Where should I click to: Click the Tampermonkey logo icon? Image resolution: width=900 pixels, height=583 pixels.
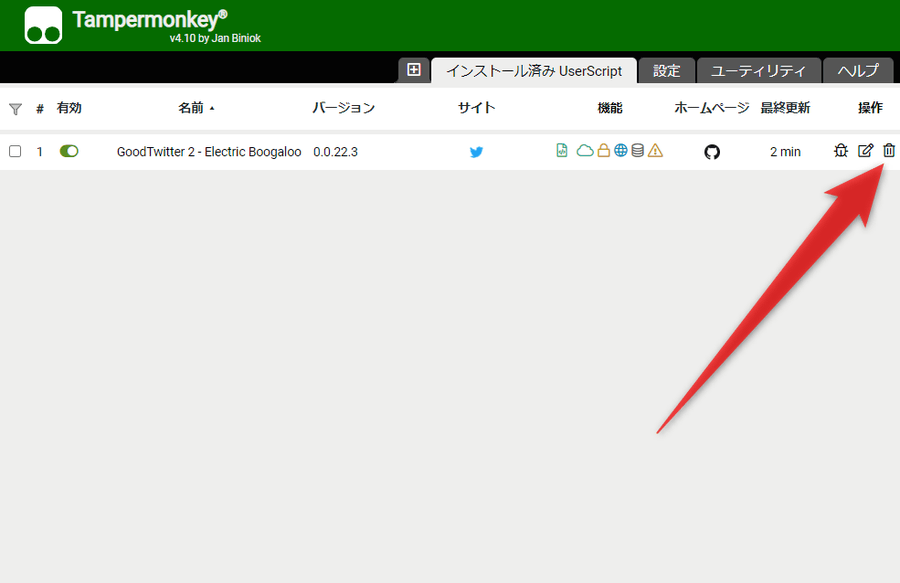(x=43, y=25)
